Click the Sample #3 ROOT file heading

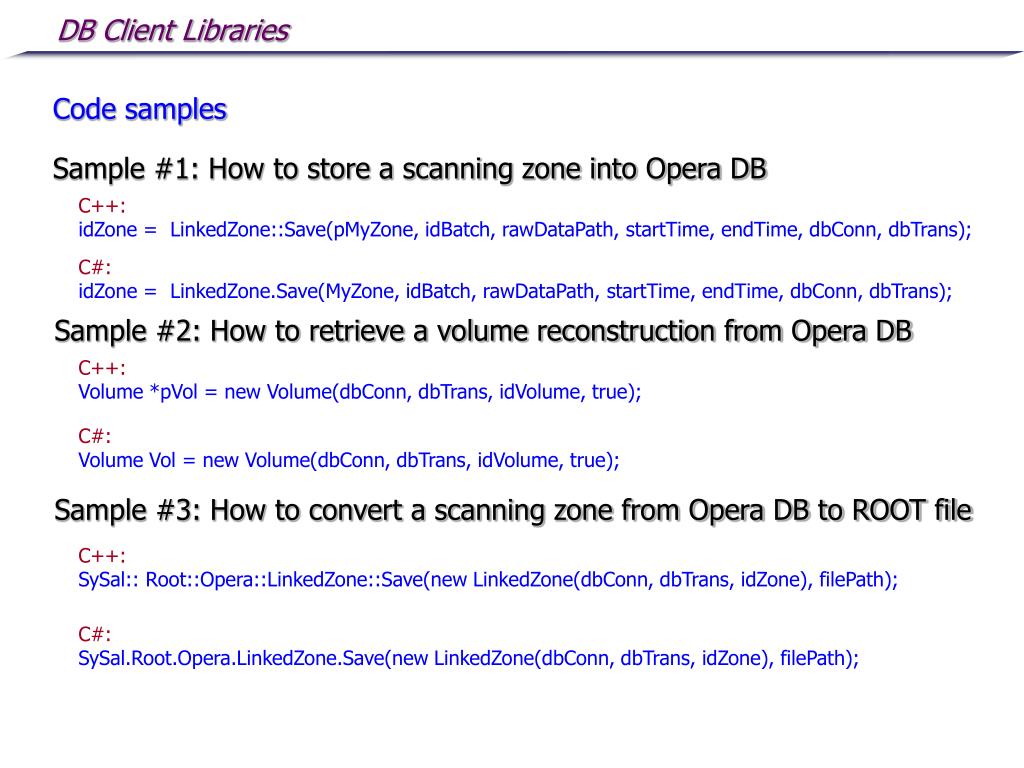tap(513, 511)
